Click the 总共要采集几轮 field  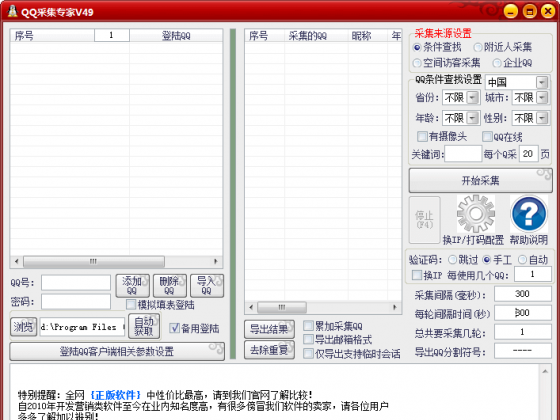pyautogui.click(x=522, y=332)
